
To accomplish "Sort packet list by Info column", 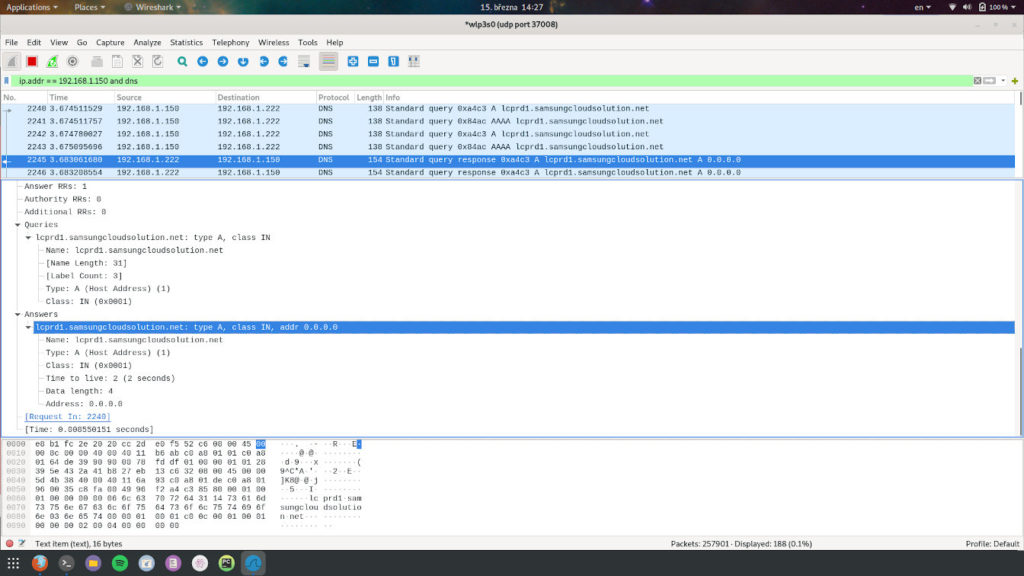I will (699, 97).
